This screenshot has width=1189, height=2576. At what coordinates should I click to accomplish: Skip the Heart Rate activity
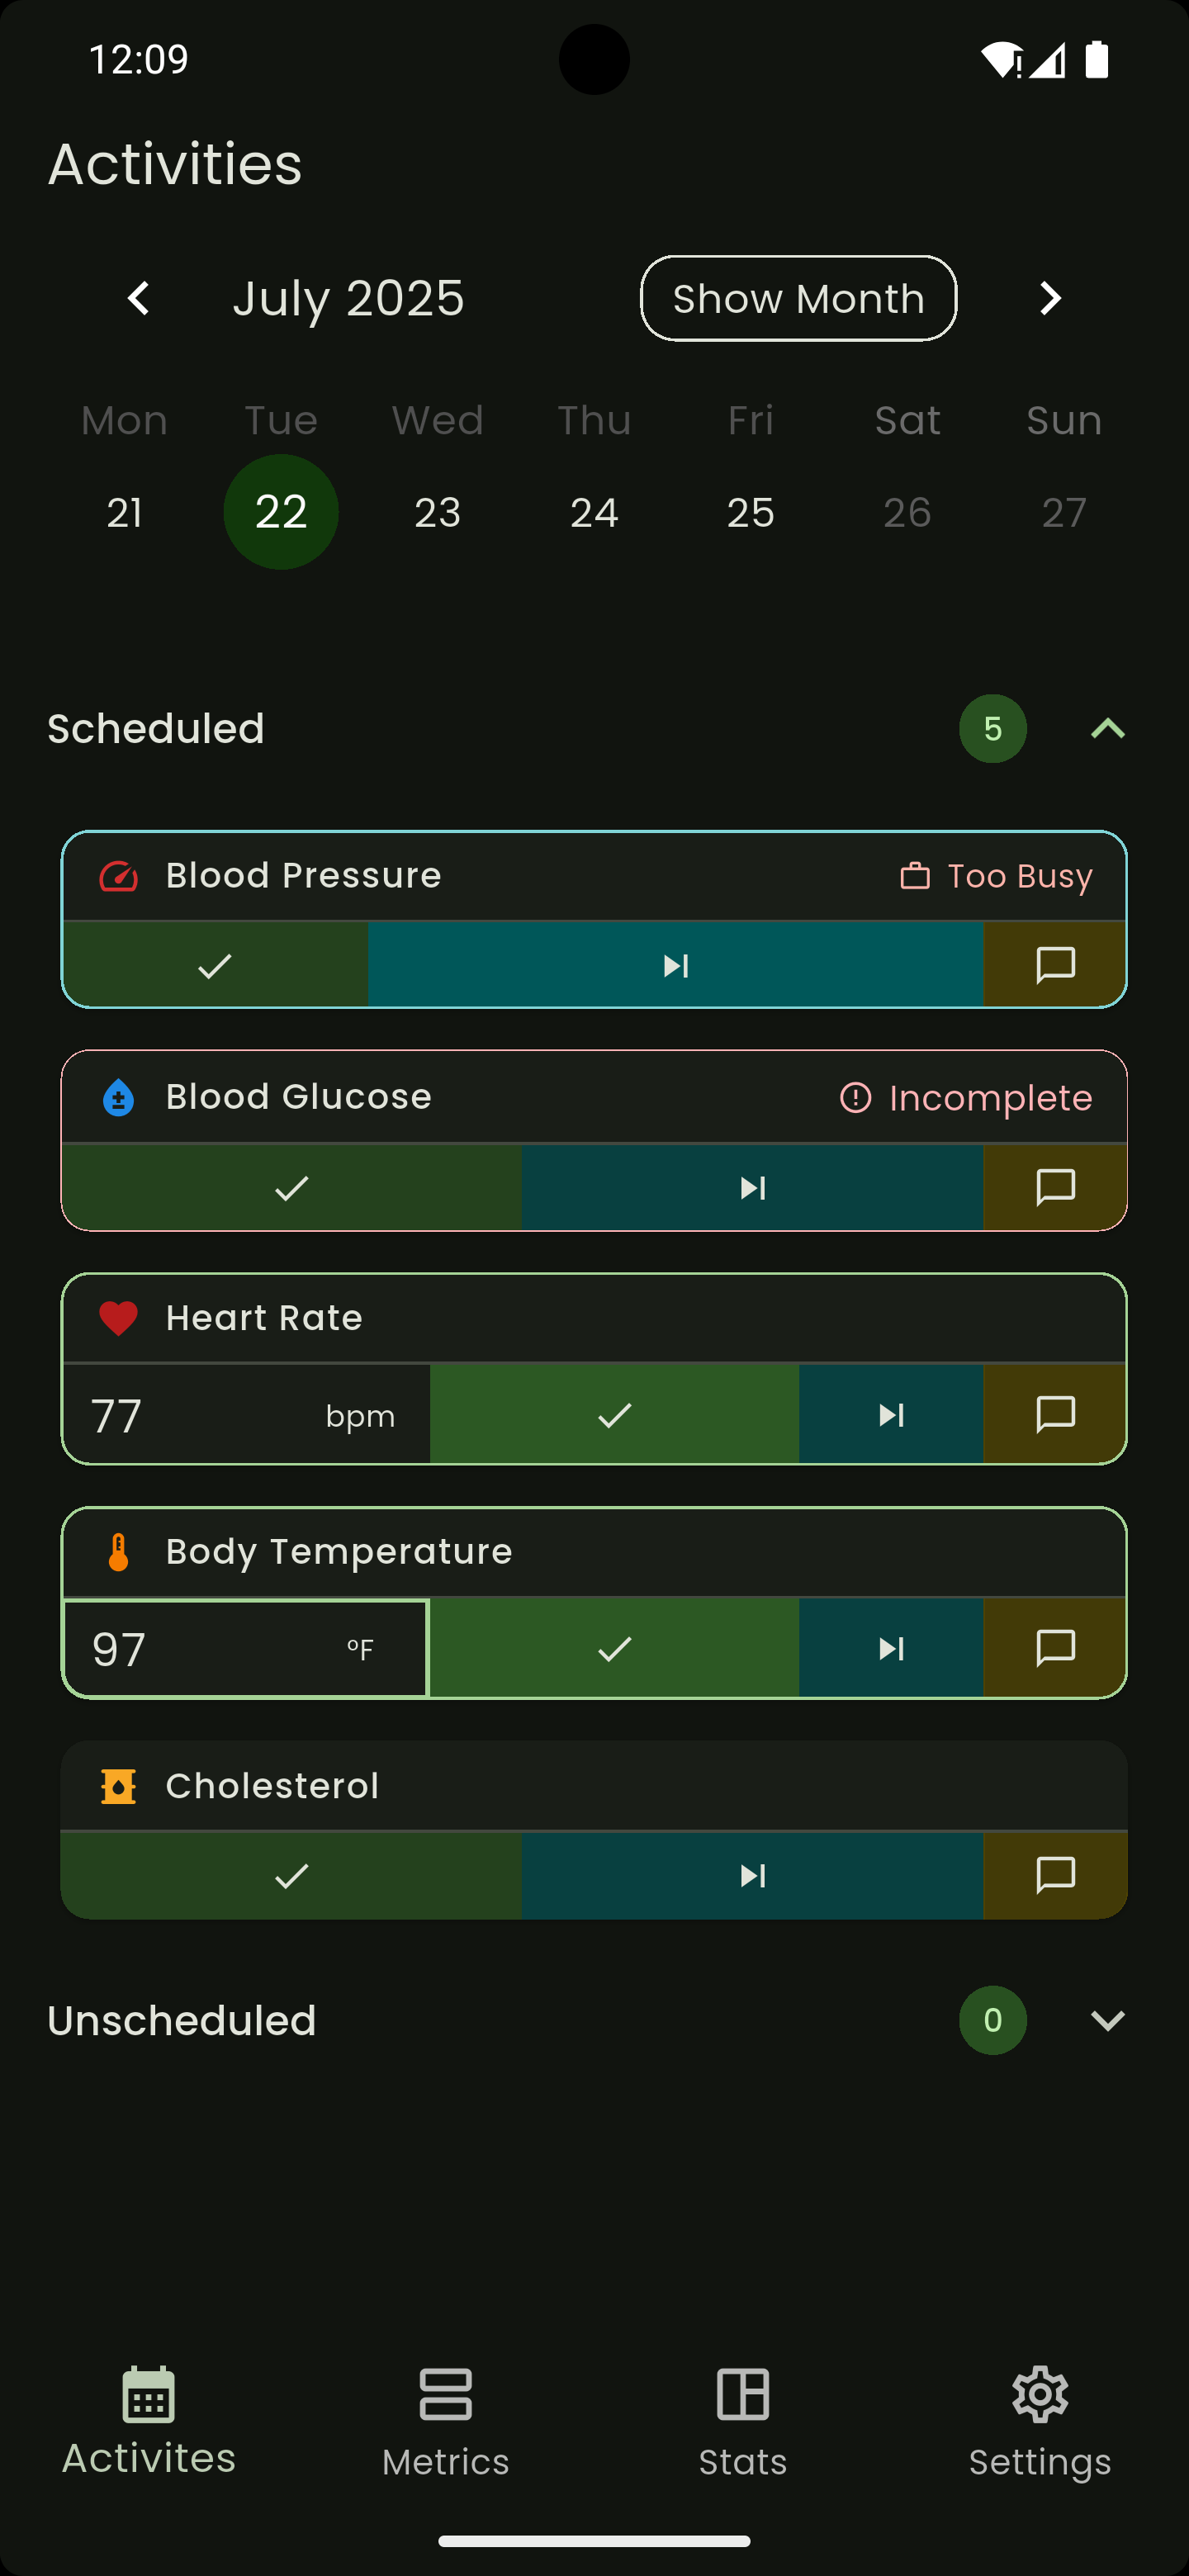tap(890, 1415)
